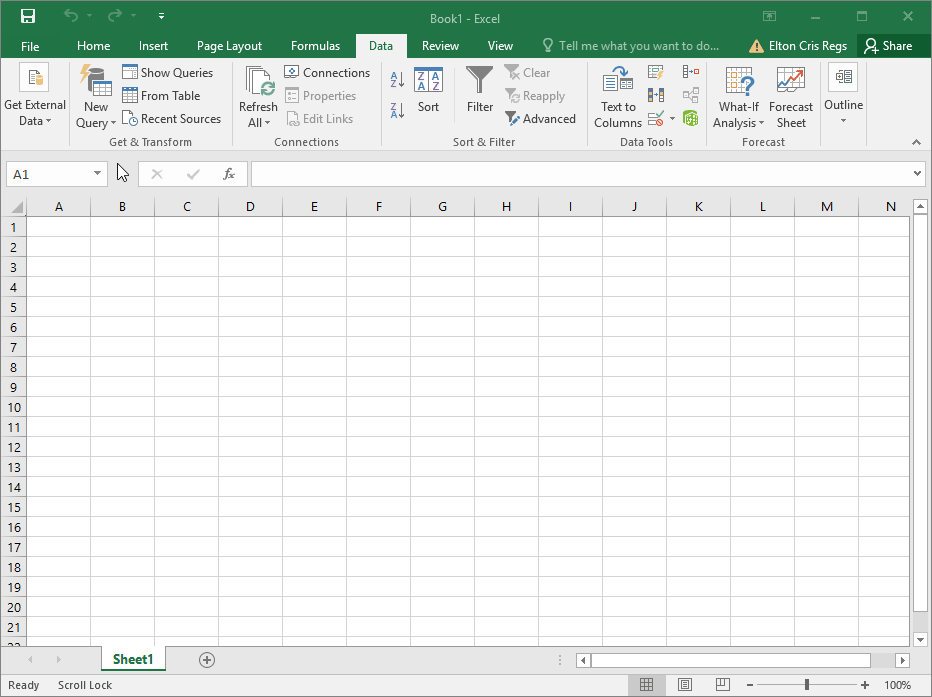Open the Manage Data Model icon
Image resolution: width=932 pixels, height=697 pixels.
coord(690,118)
